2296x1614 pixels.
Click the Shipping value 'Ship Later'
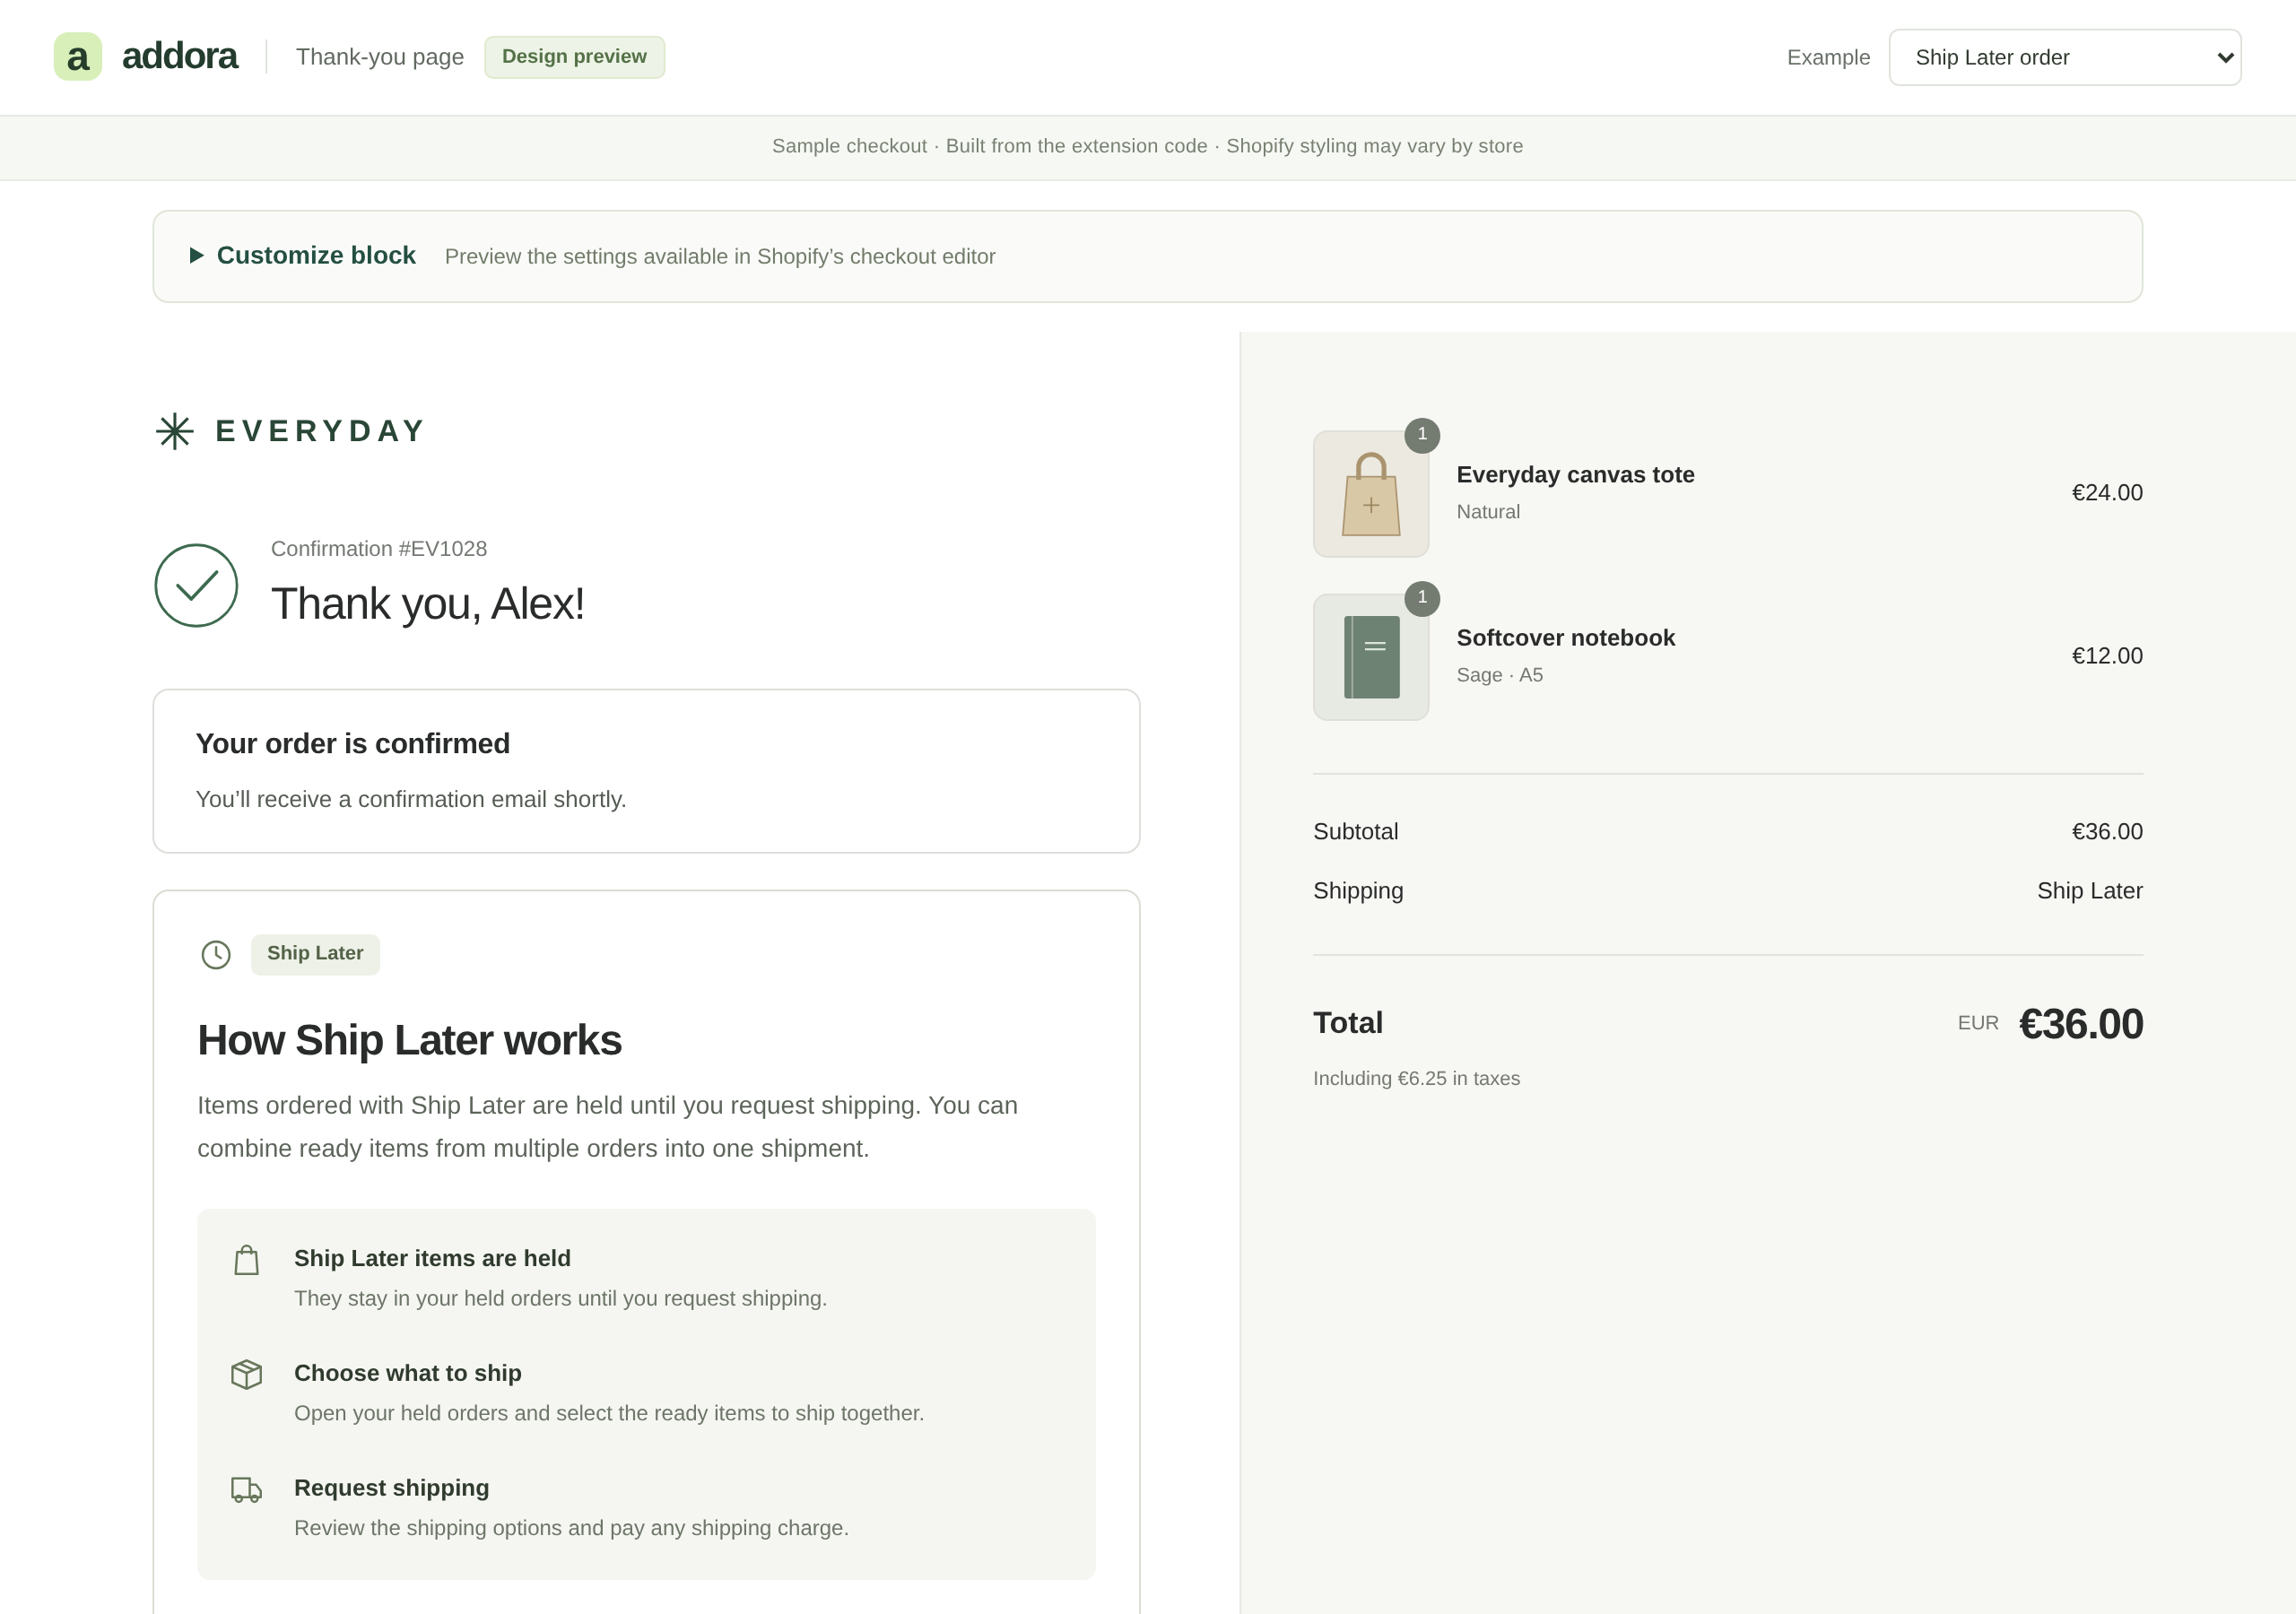[2090, 891]
